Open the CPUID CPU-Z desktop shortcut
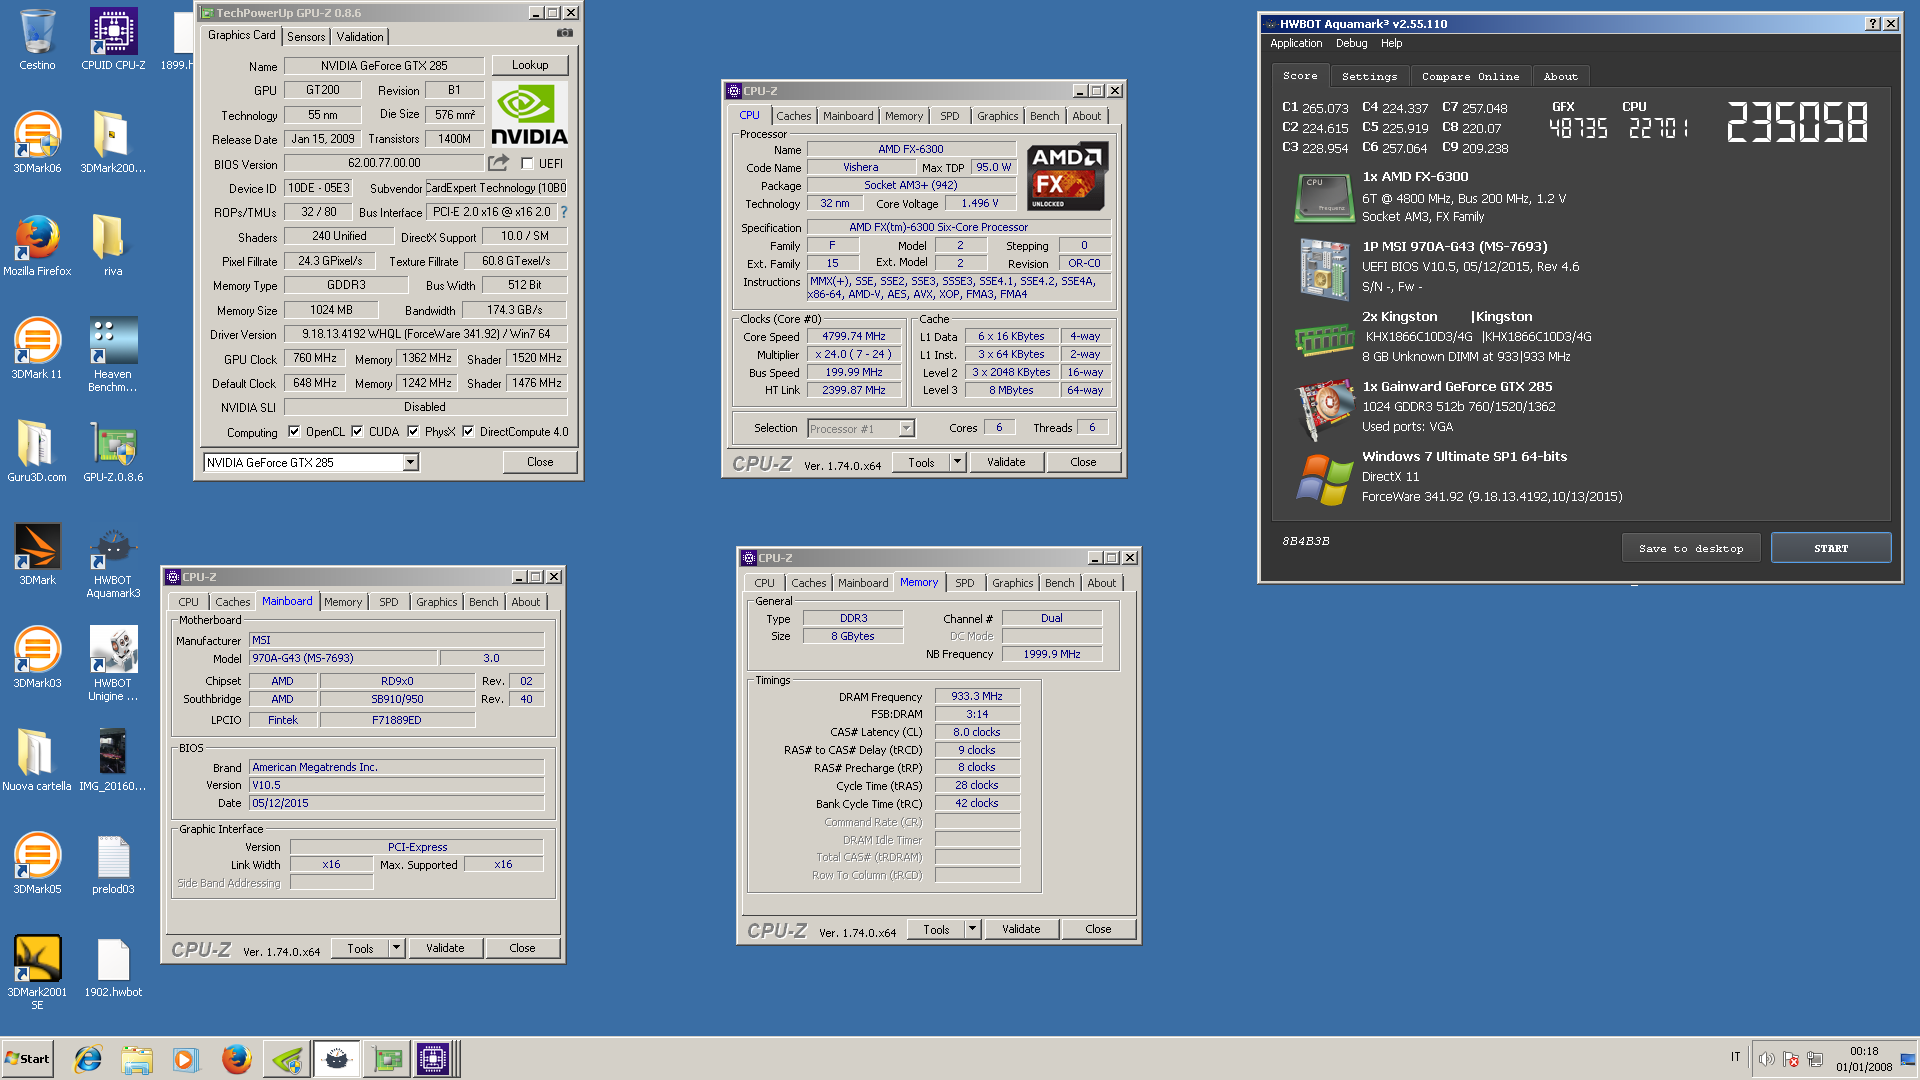1920x1080 pixels. point(113,40)
